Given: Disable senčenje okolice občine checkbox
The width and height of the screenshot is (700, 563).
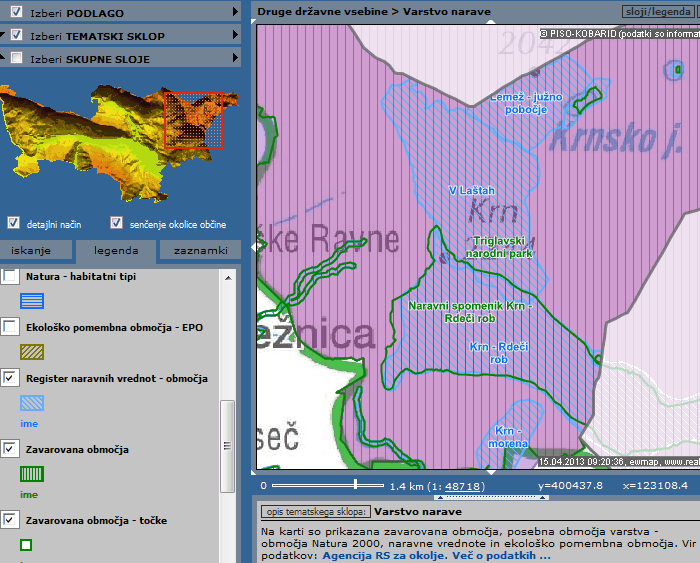Looking at the screenshot, I should 117,223.
